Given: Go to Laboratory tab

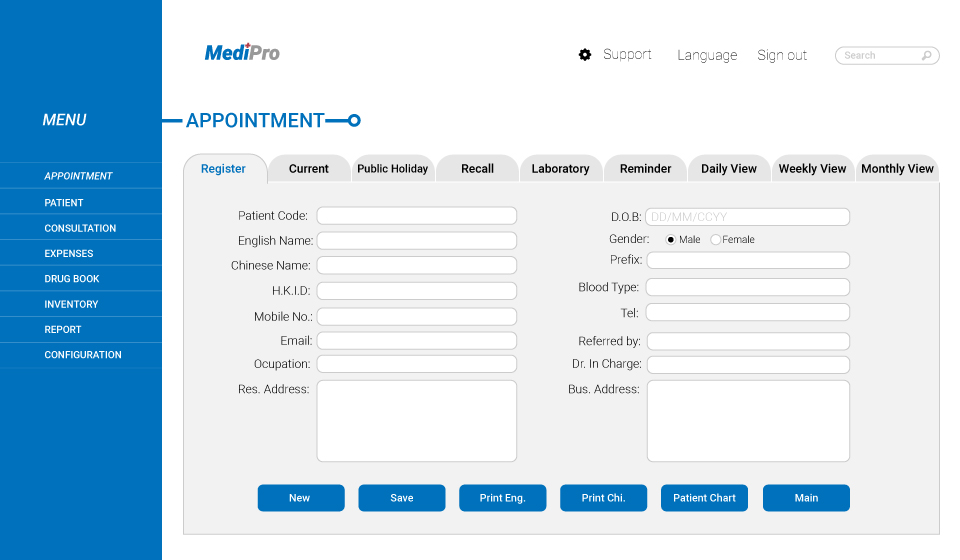Looking at the screenshot, I should tap(560, 169).
